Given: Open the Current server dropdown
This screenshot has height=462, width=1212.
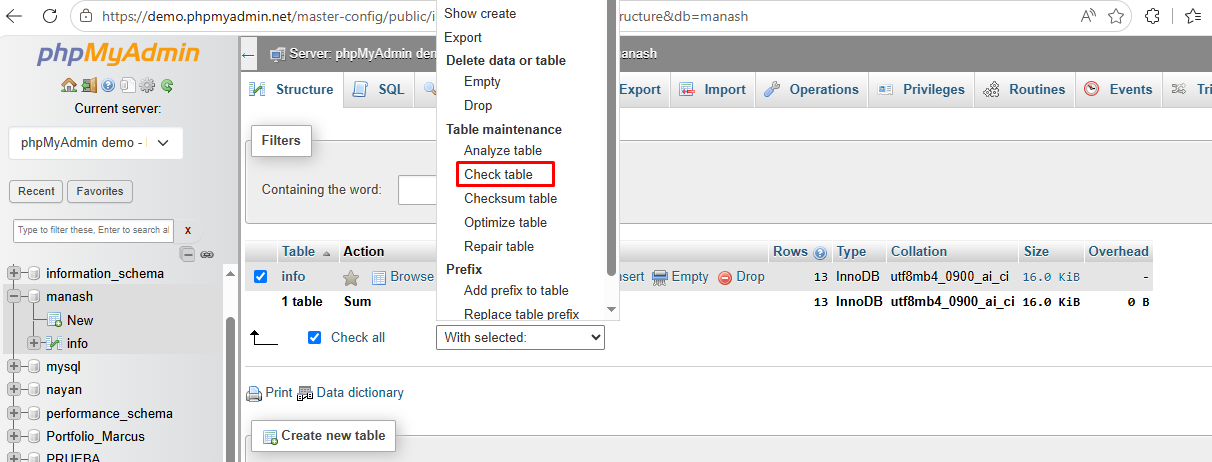Looking at the screenshot, I should click(96, 143).
